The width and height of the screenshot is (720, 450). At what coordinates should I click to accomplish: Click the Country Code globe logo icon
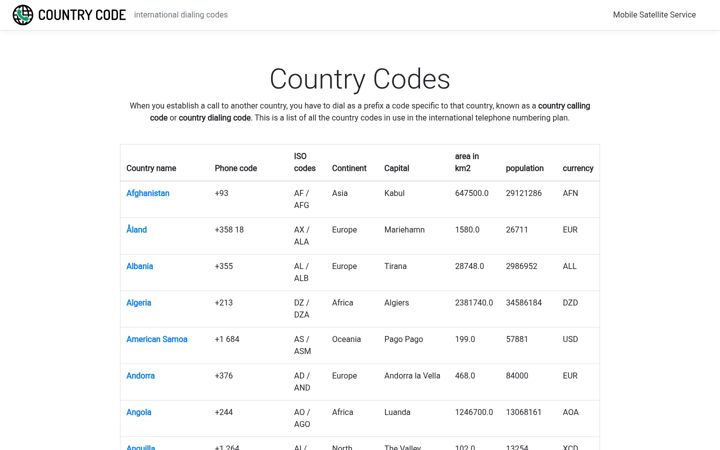coord(22,15)
